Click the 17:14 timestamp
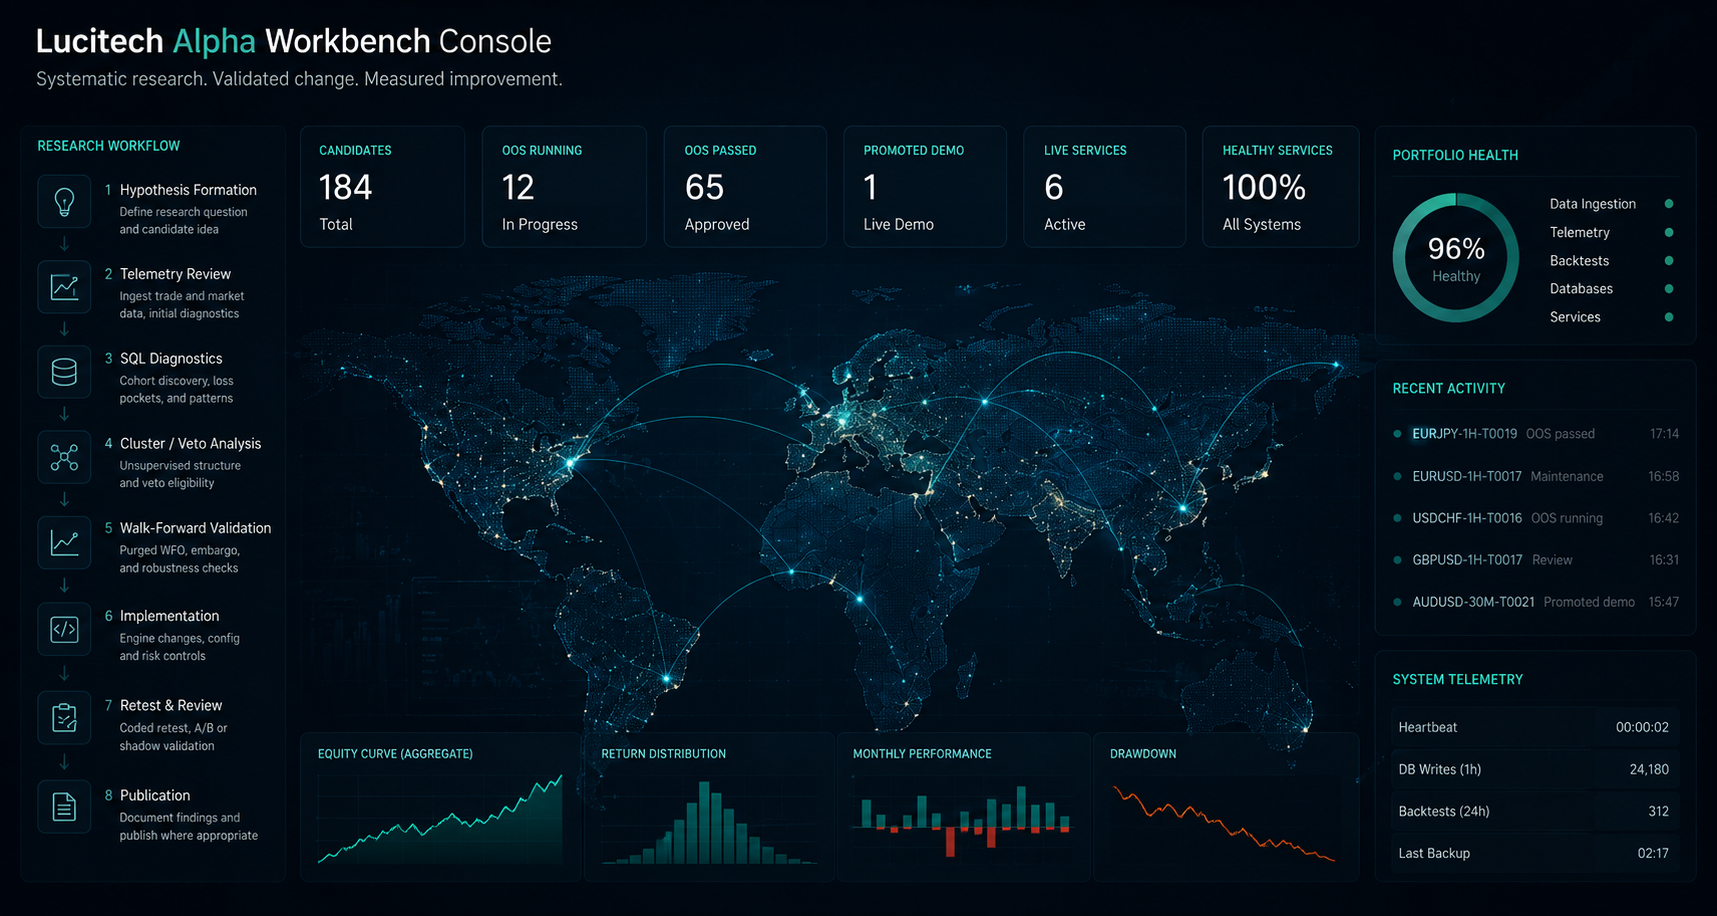This screenshot has width=1717, height=916. pos(1664,434)
